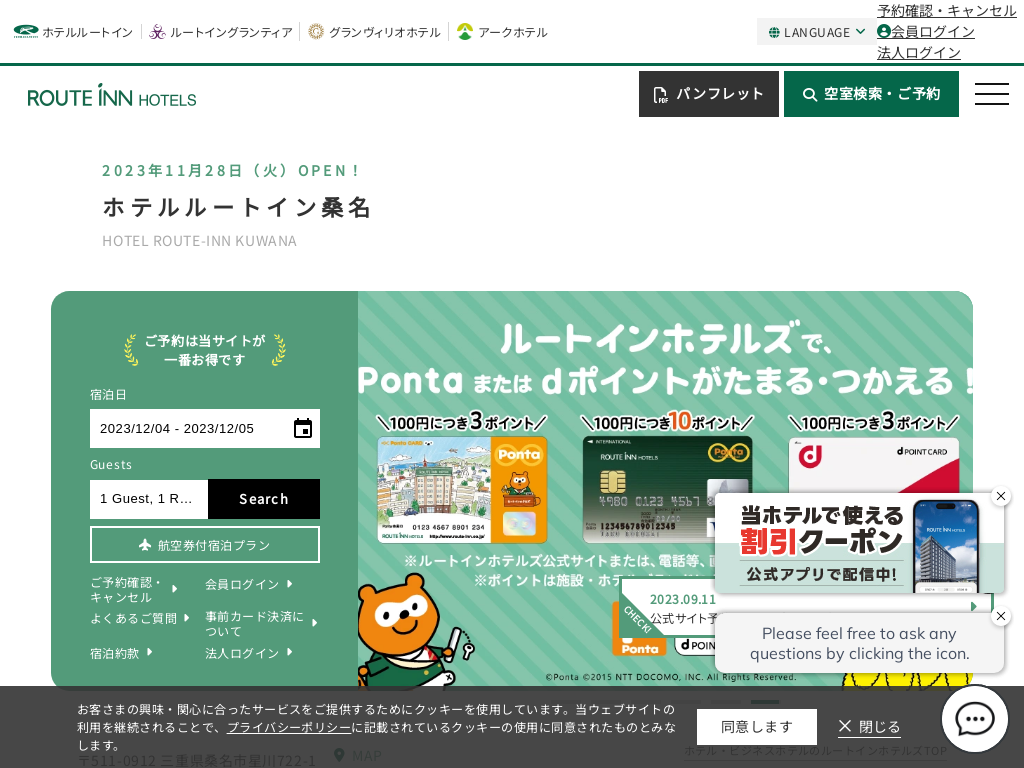Click 閉じる on the cookie banner

pyautogui.click(x=869, y=727)
